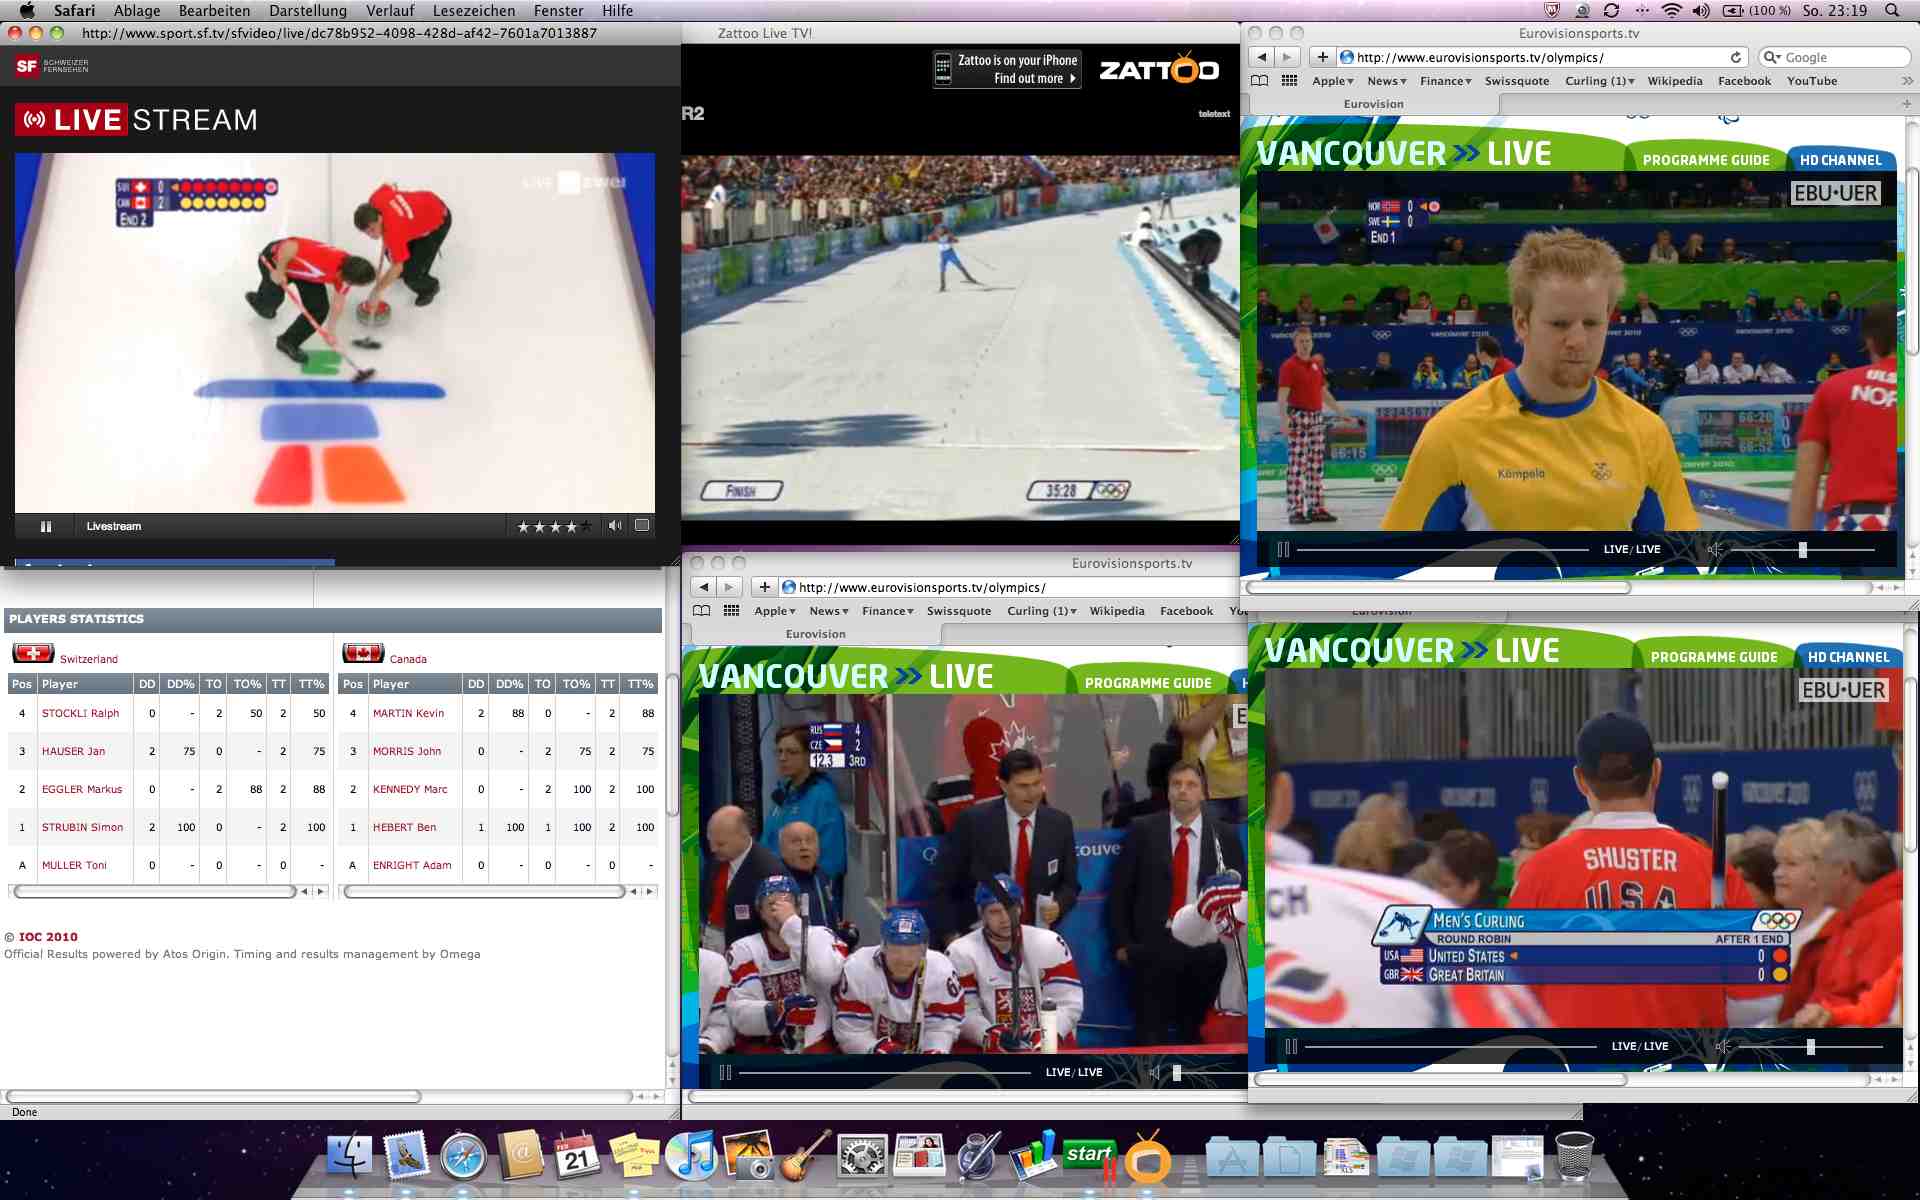Show all bookmarks in top-right Eurovisionsports window
The height and width of the screenshot is (1200, 1920).
[x=1260, y=81]
